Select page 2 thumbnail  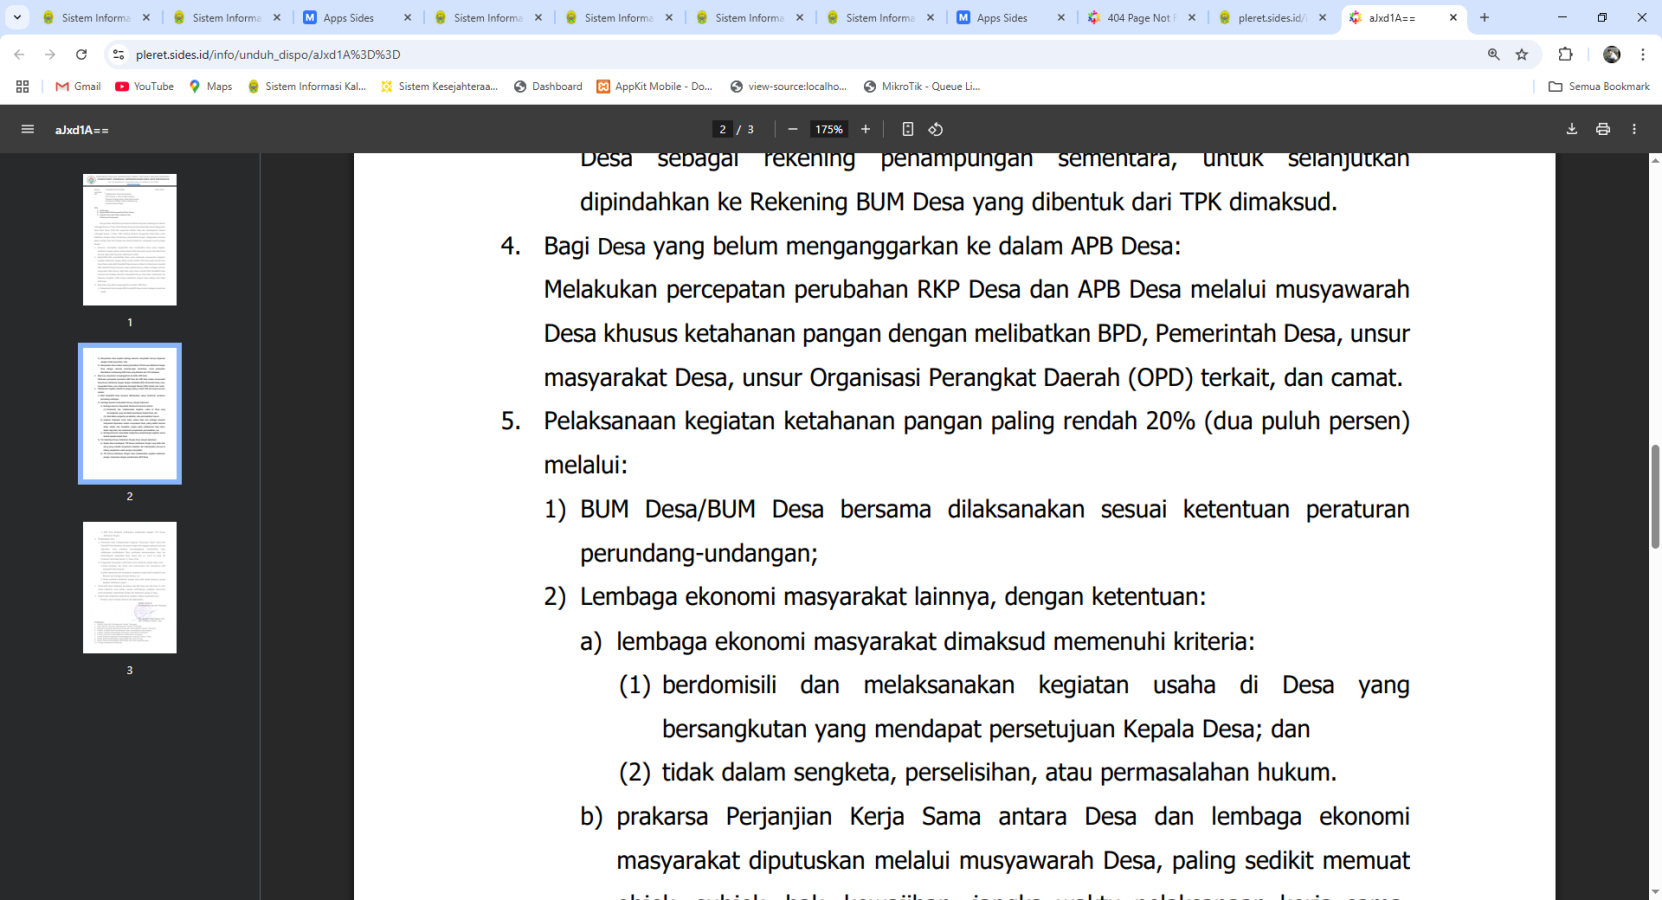[130, 414]
